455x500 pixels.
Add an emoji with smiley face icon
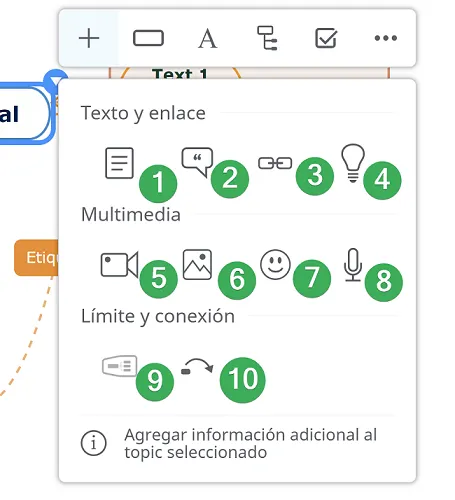coord(275,264)
